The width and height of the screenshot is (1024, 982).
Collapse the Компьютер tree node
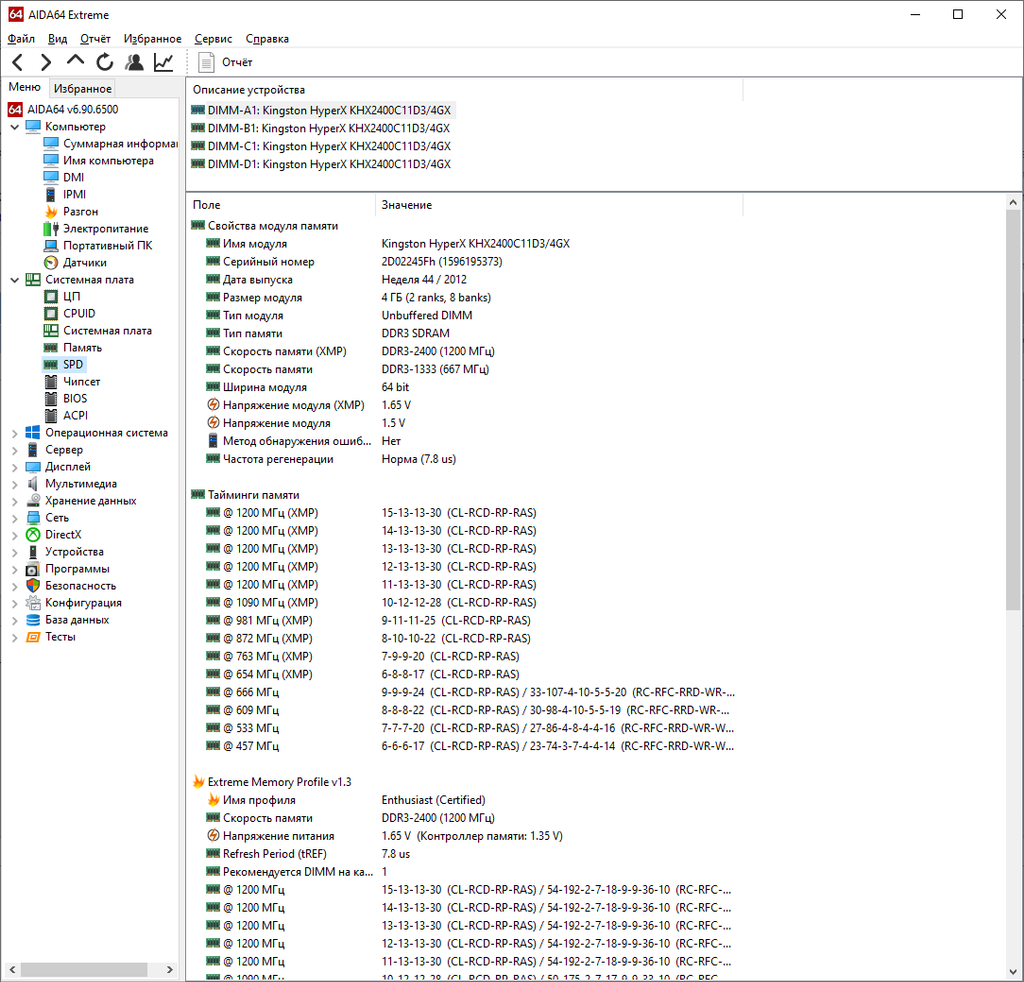point(15,127)
